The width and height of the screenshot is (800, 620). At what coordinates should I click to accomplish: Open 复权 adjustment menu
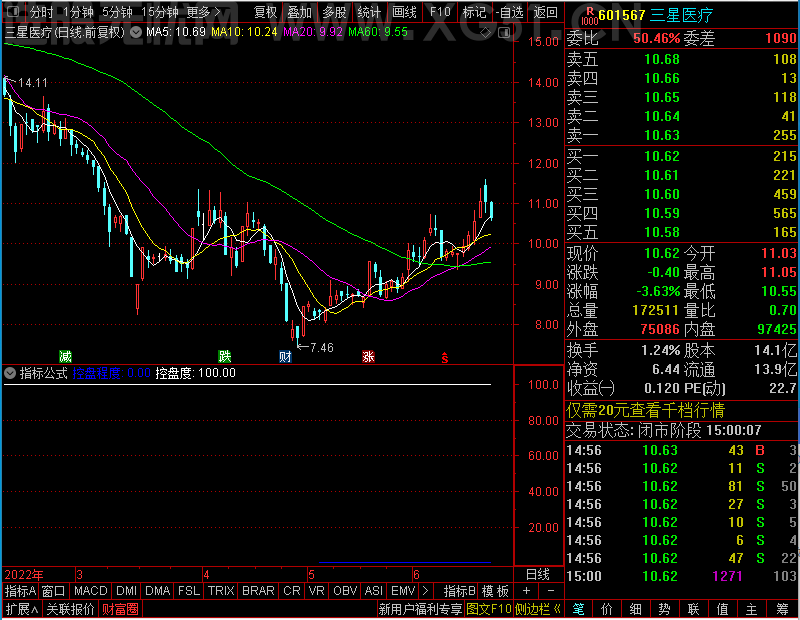tap(265, 12)
